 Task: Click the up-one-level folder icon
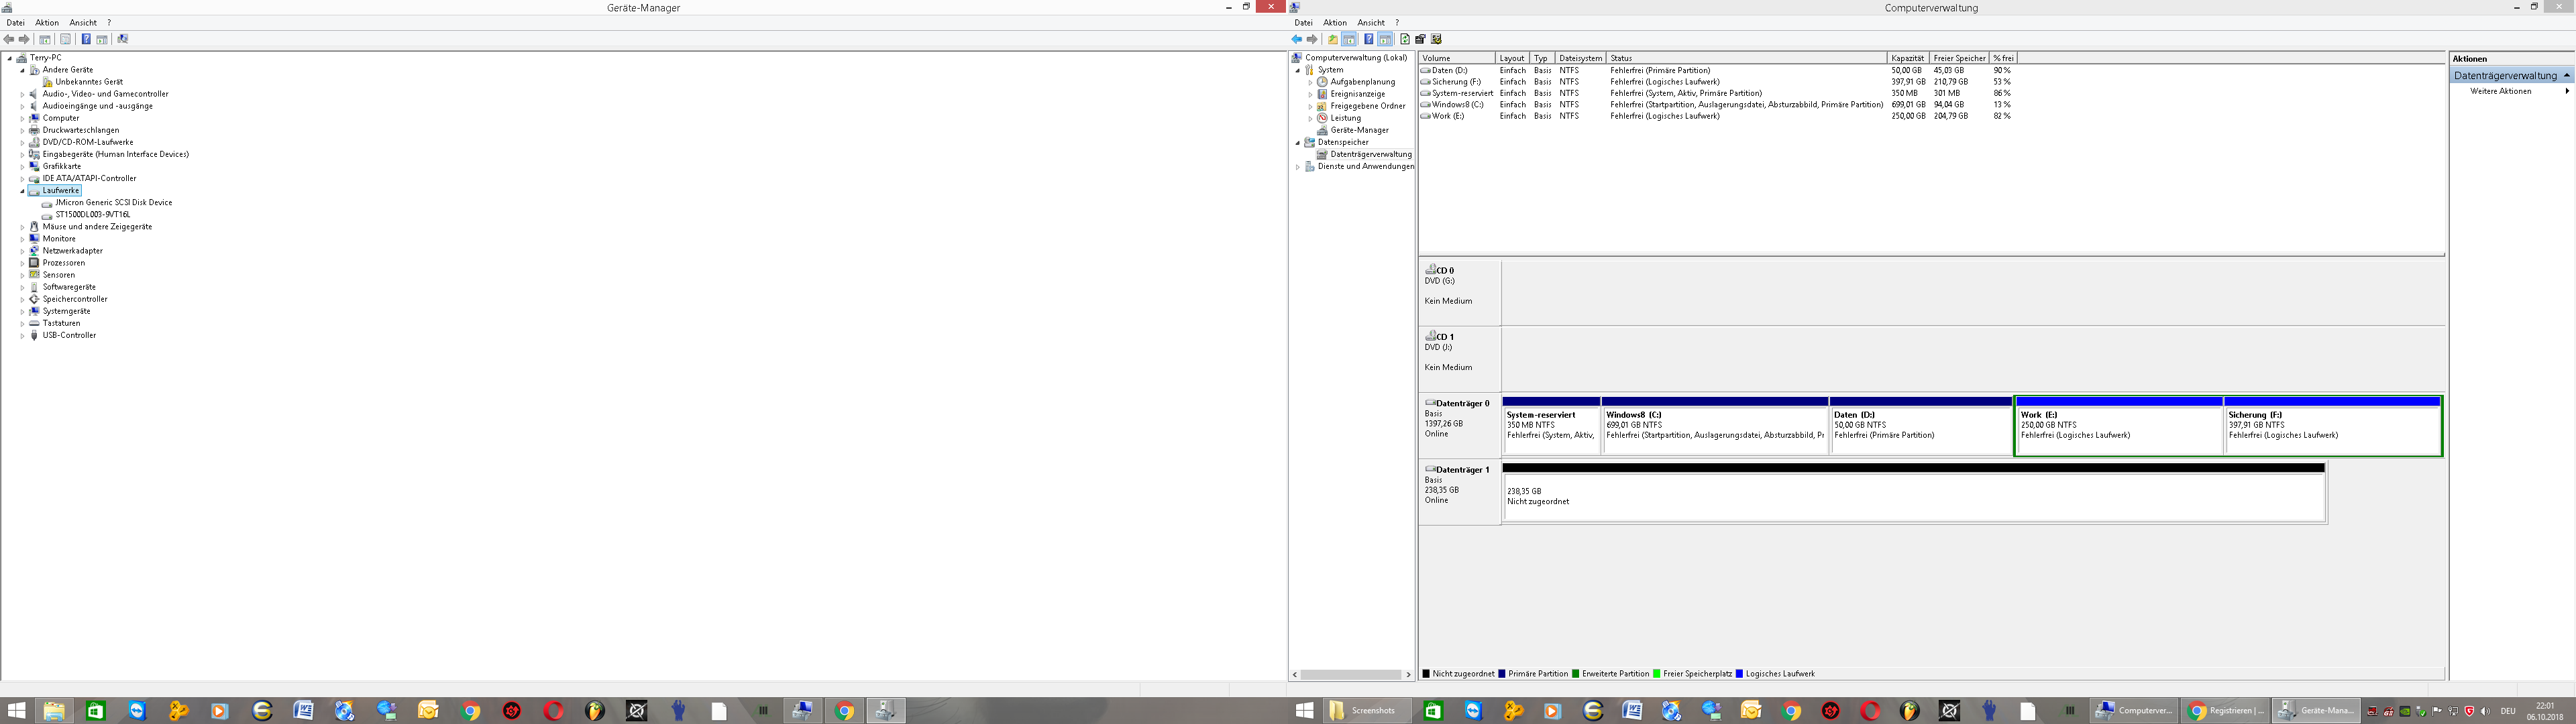click(1332, 39)
